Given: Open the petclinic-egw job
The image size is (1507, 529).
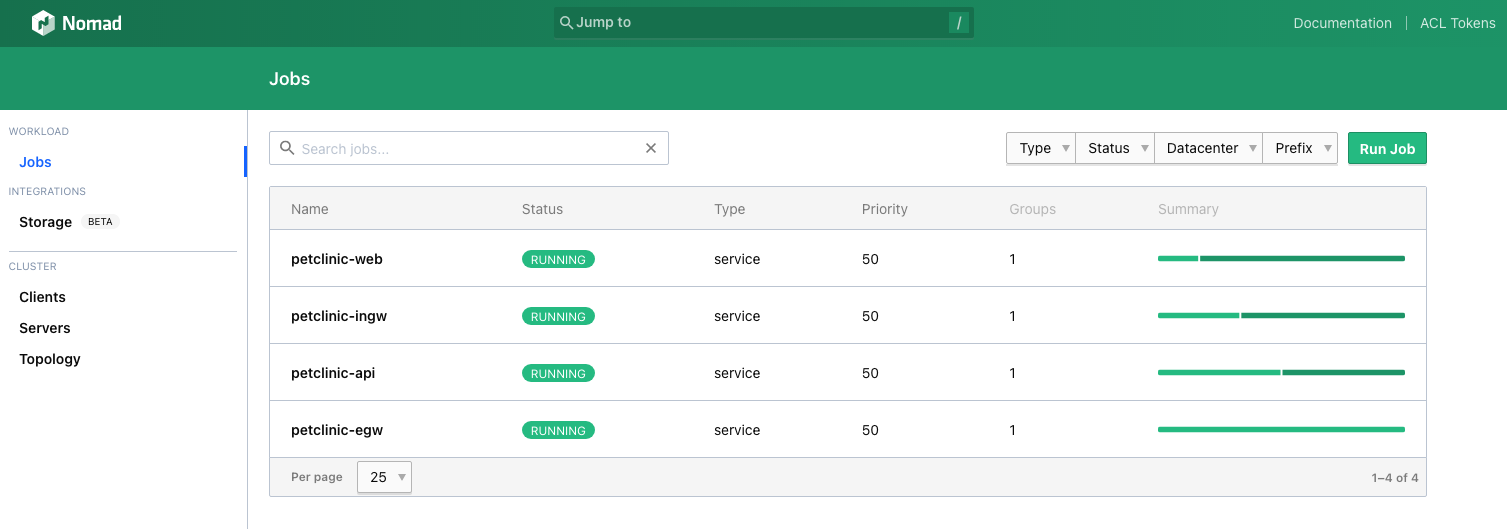Looking at the screenshot, I should pos(337,430).
